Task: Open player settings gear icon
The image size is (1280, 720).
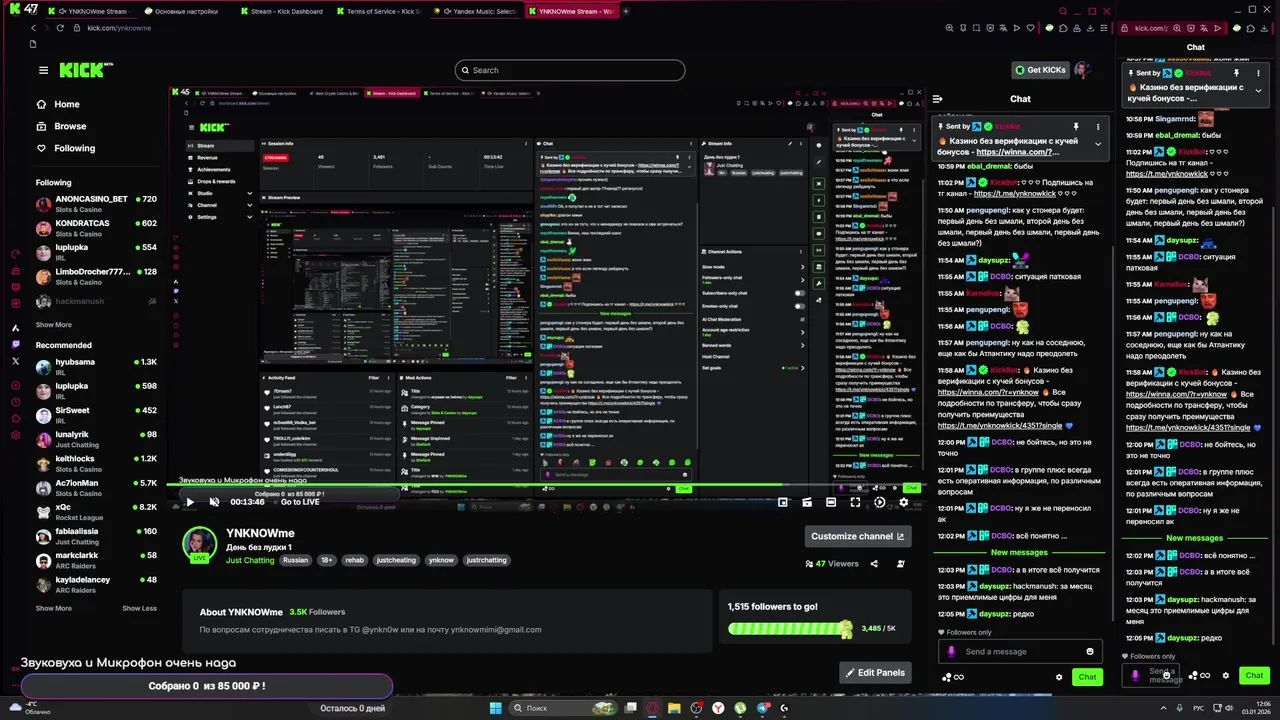Action: pos(903,502)
